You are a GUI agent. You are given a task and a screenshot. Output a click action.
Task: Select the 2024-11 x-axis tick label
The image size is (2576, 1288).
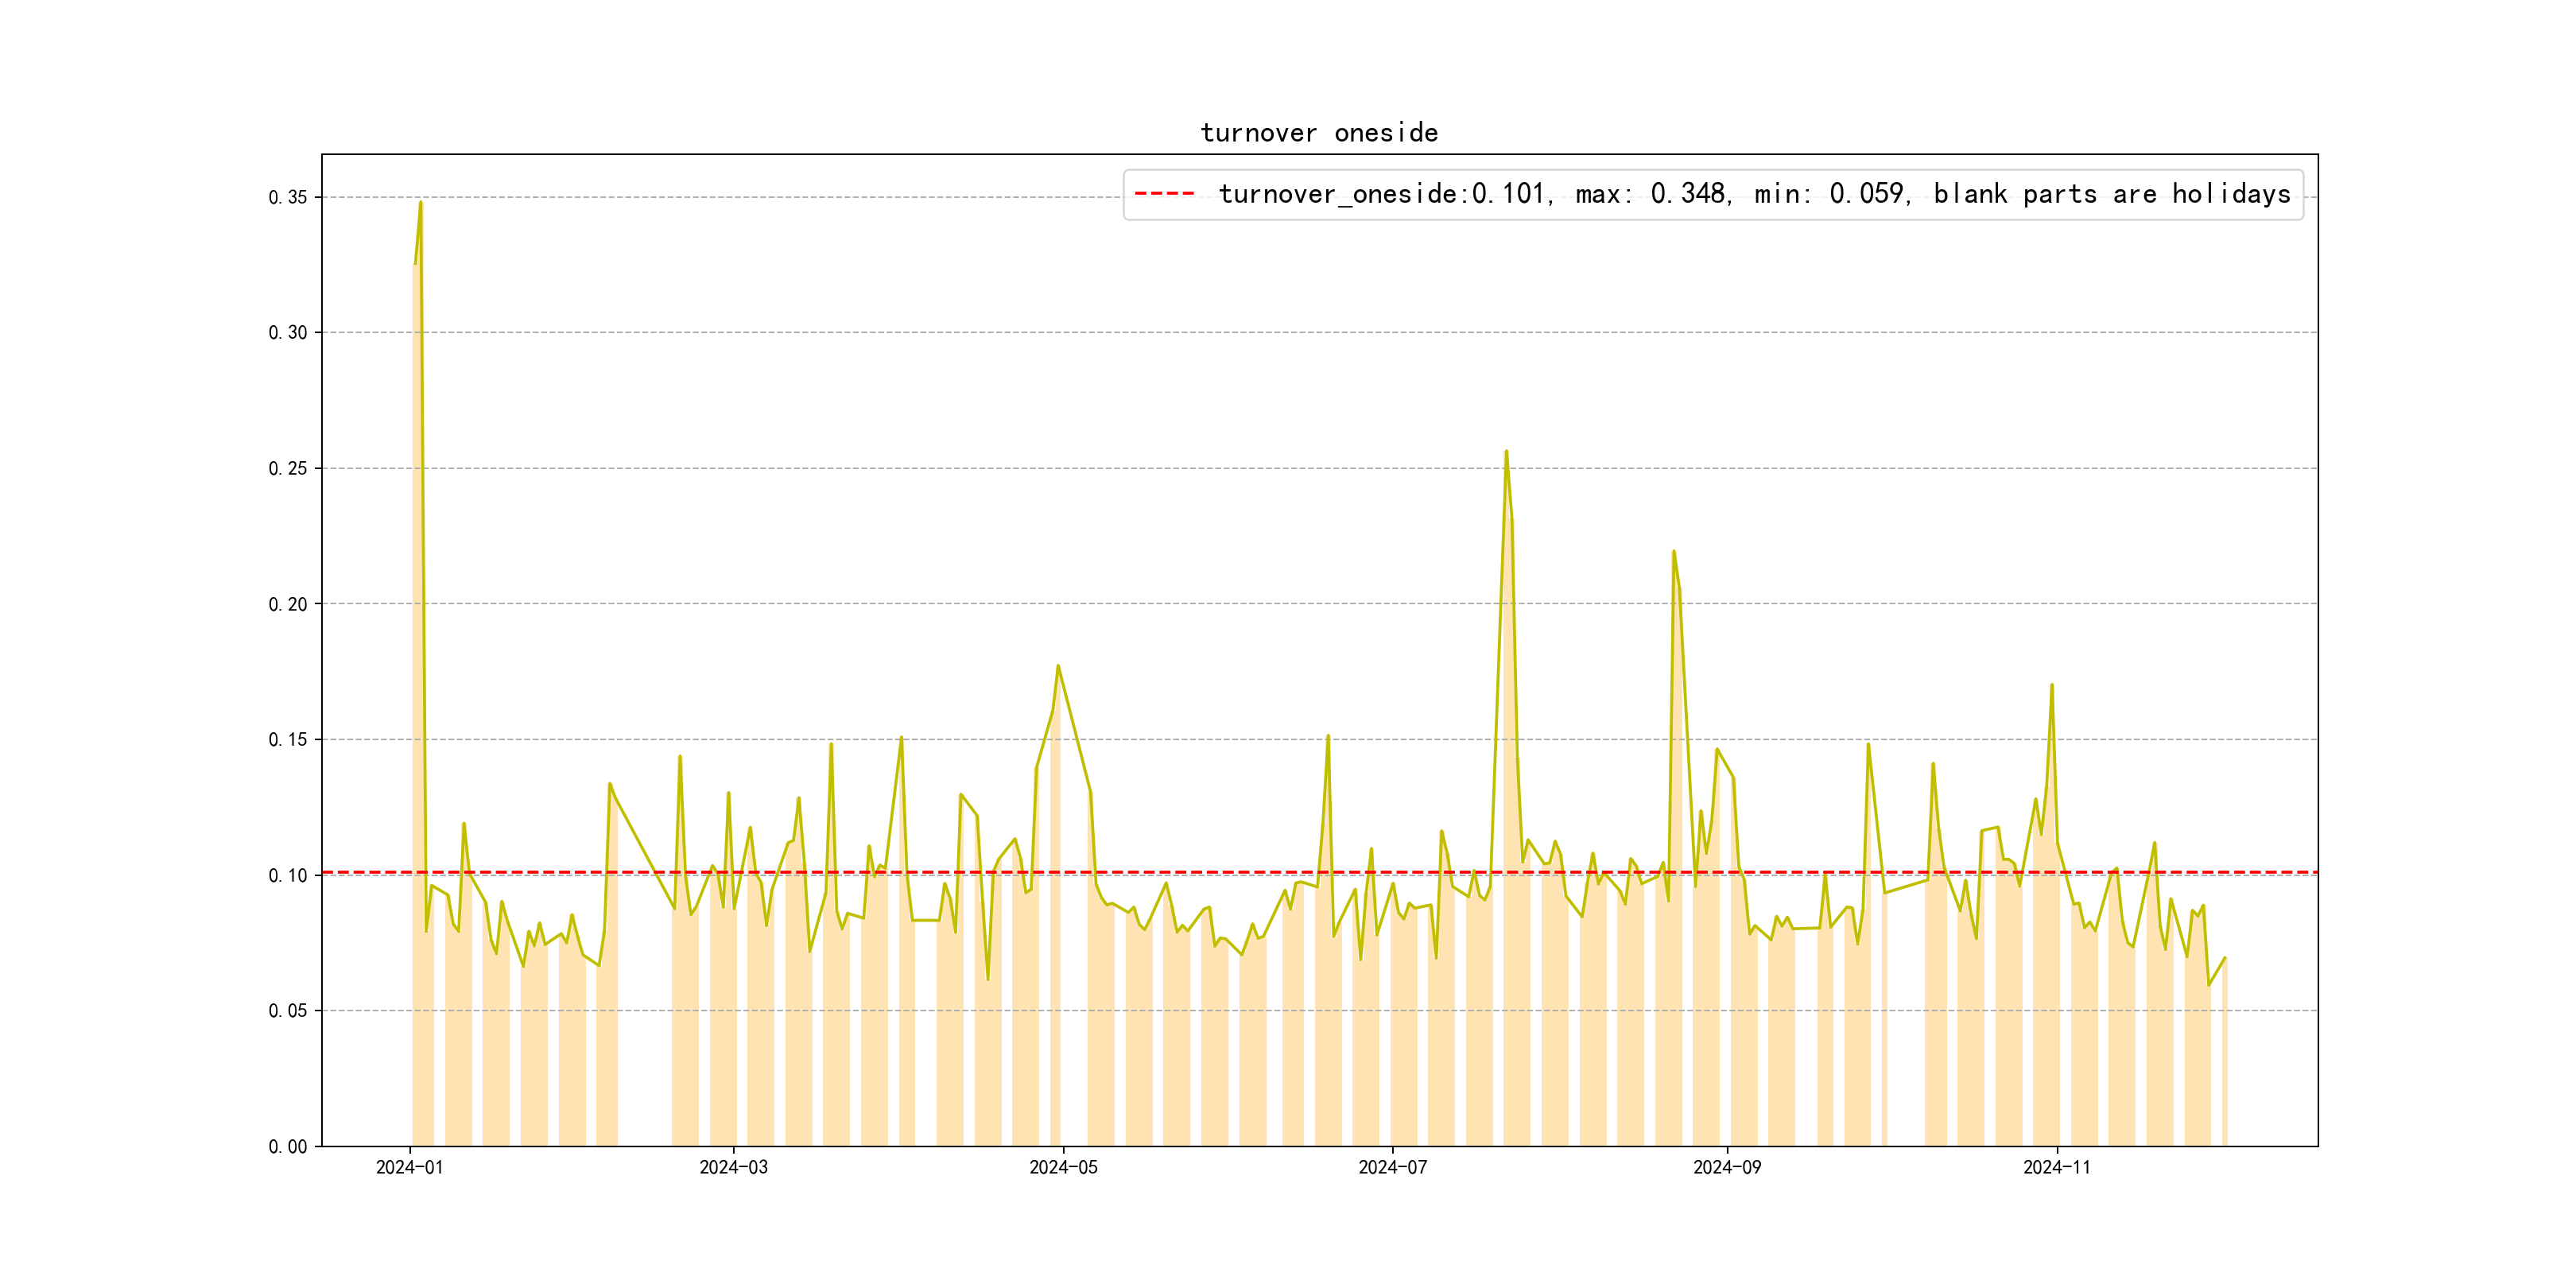(2056, 1167)
